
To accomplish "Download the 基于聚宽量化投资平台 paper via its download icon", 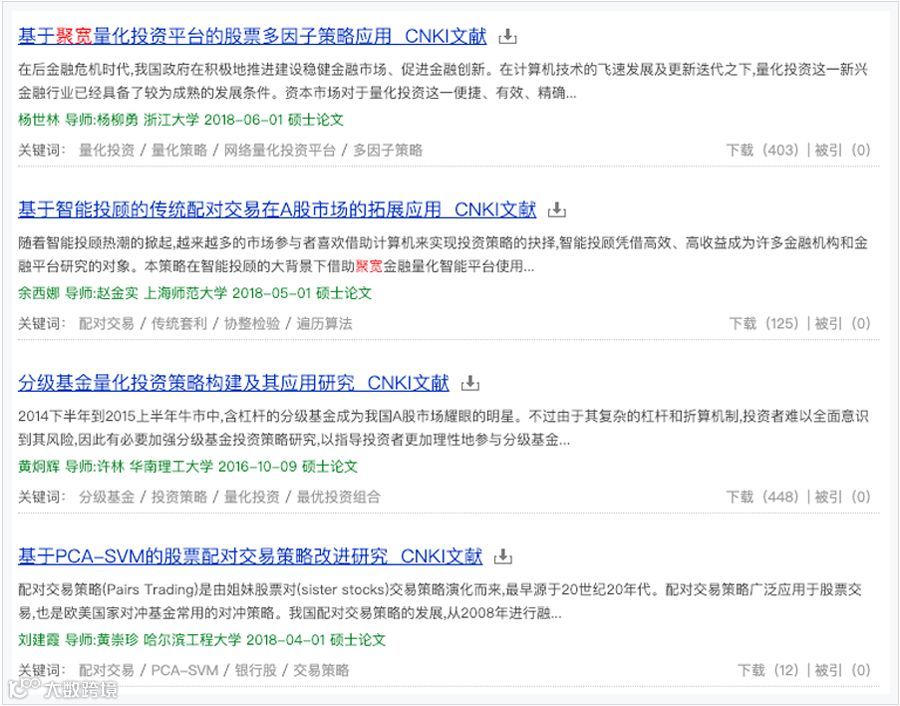I will pos(507,37).
